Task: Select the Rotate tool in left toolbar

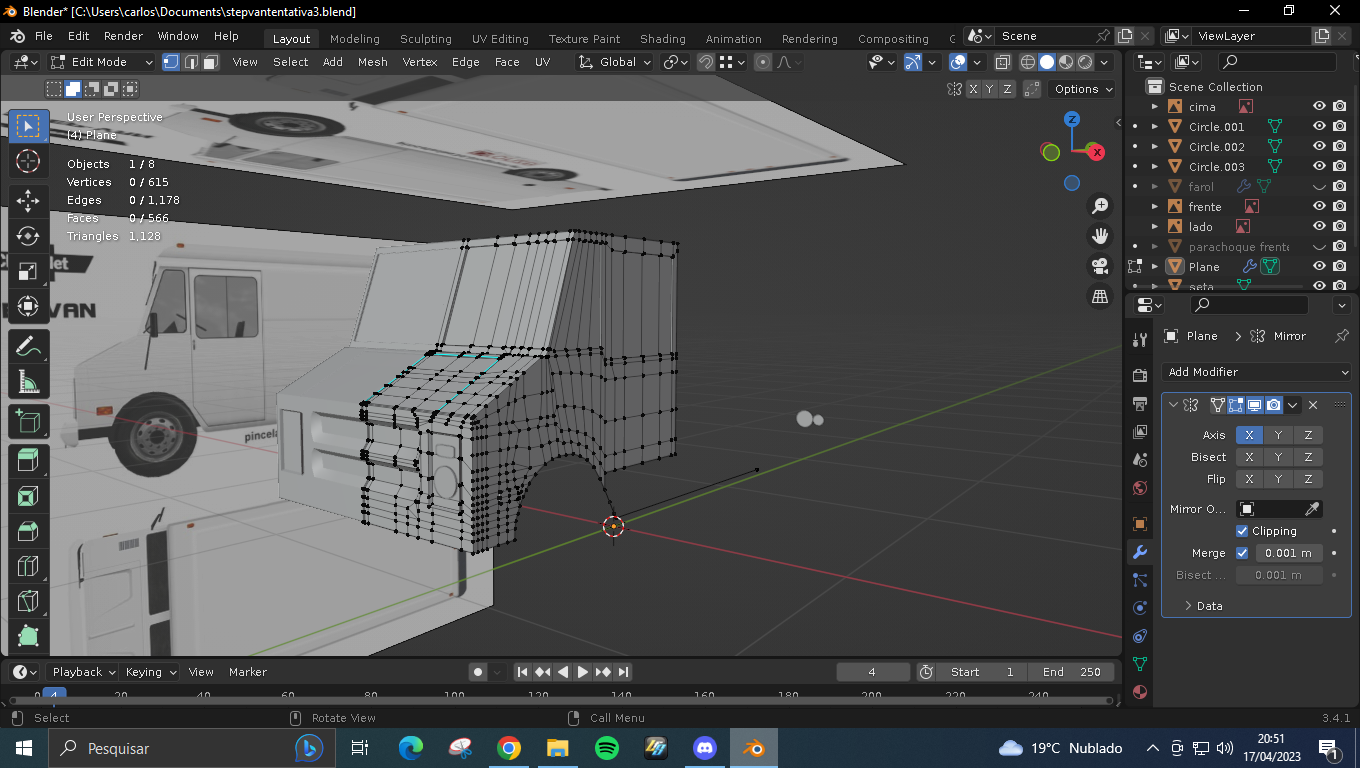Action: point(28,236)
